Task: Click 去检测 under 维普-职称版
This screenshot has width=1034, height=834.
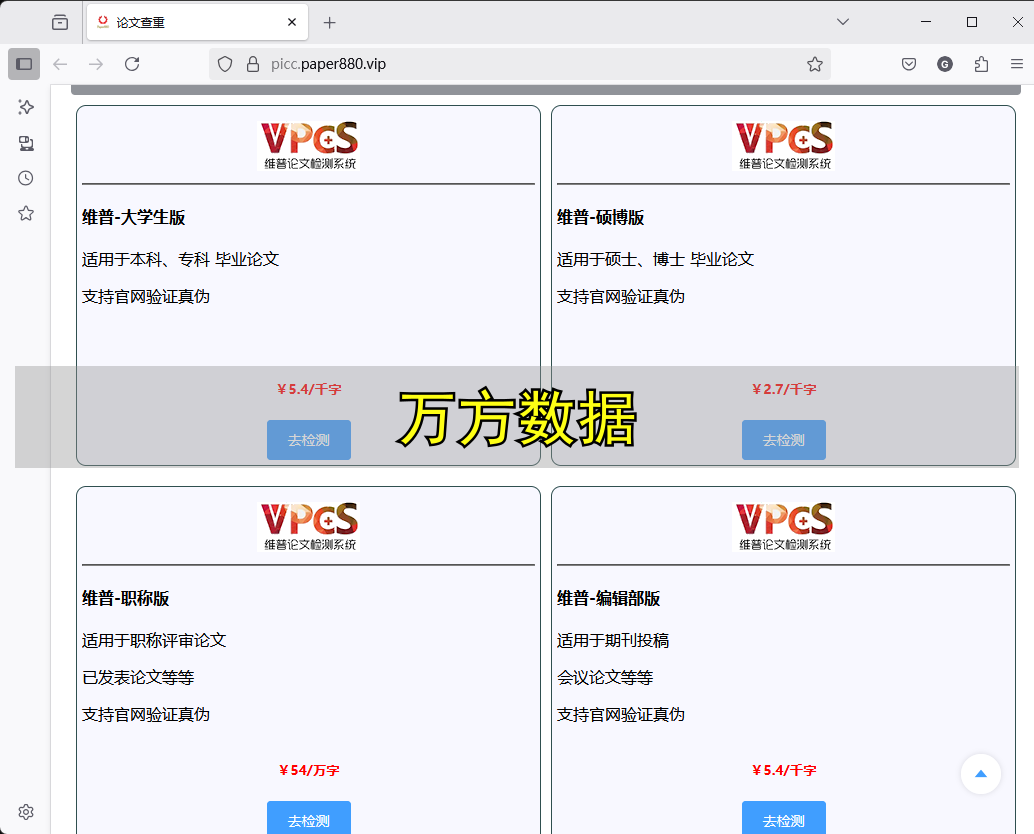Action: (x=309, y=818)
